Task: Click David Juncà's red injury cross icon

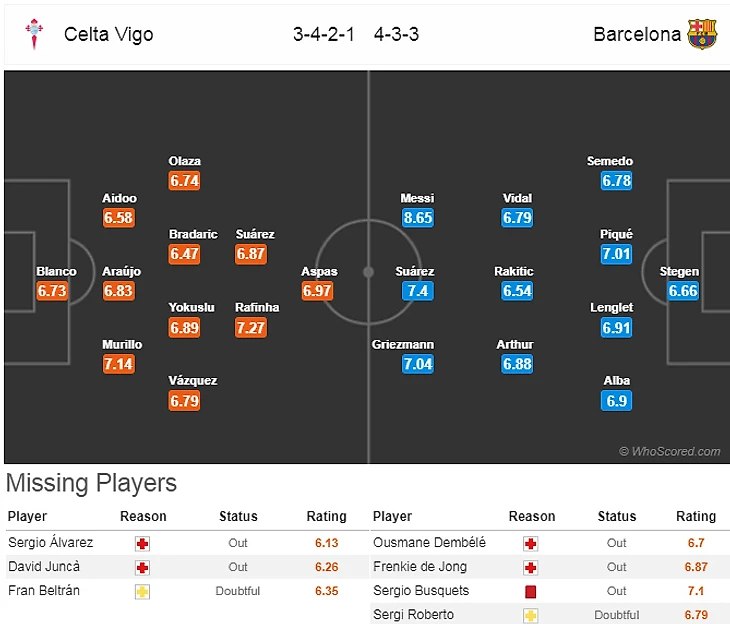Action: click(143, 567)
